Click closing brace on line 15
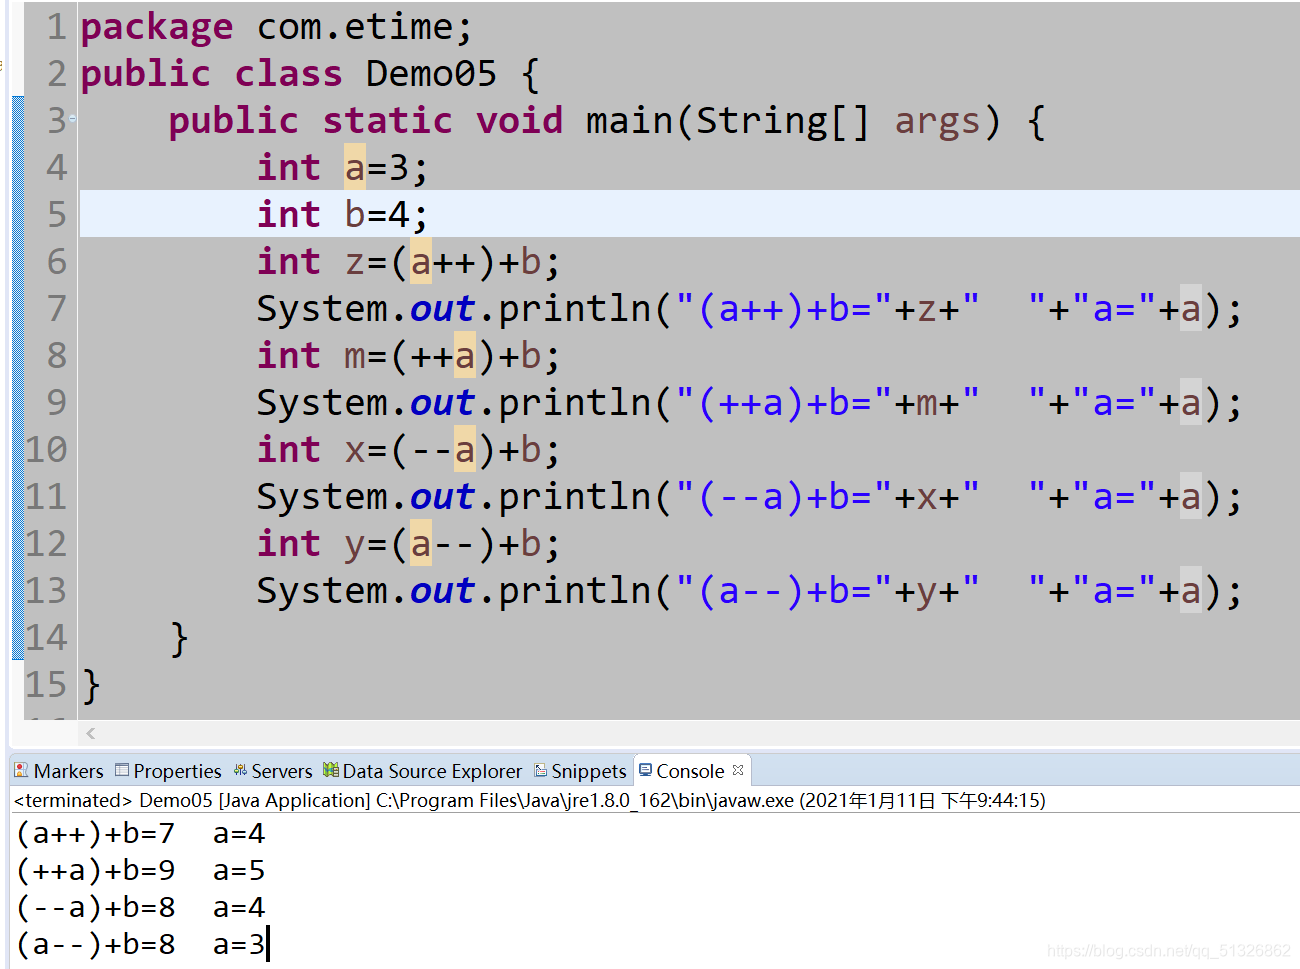The image size is (1300, 969). click(x=91, y=686)
